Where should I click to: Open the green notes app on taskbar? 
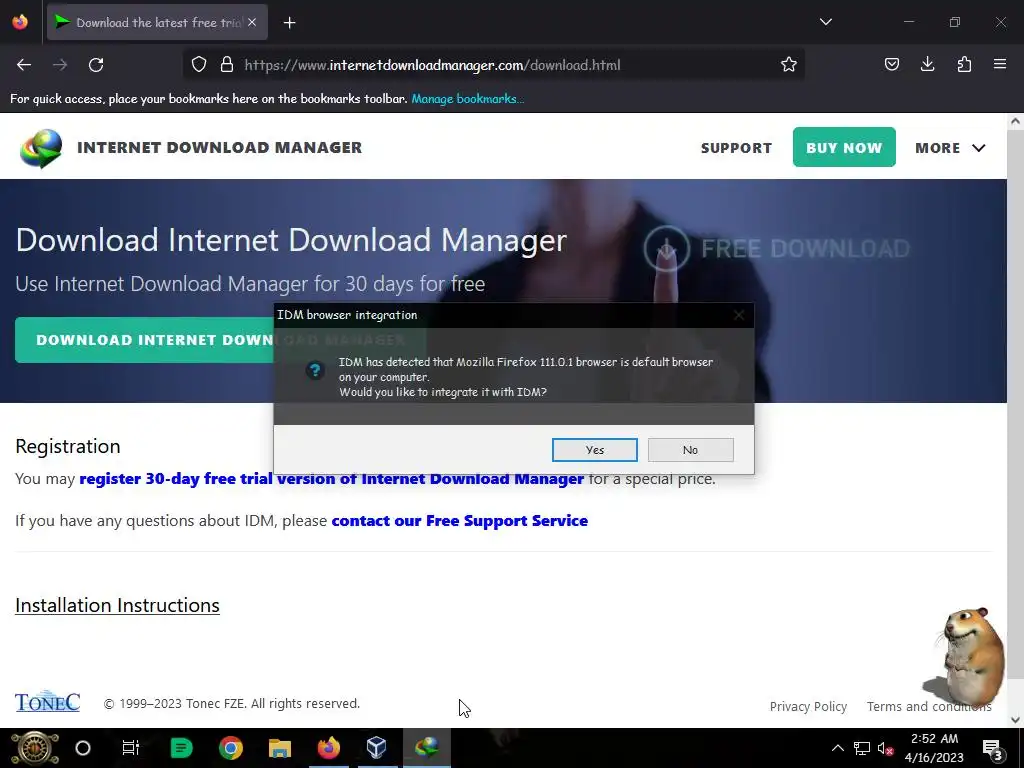click(x=181, y=748)
